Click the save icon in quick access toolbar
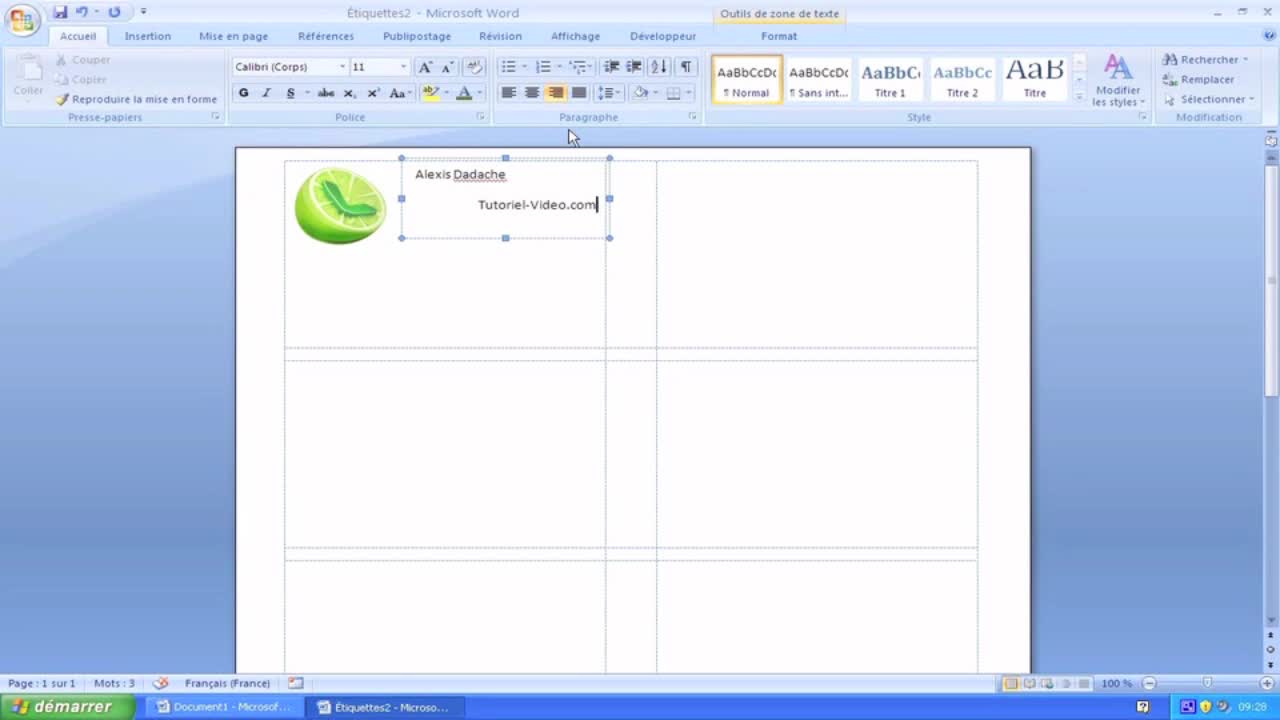 pyautogui.click(x=60, y=12)
